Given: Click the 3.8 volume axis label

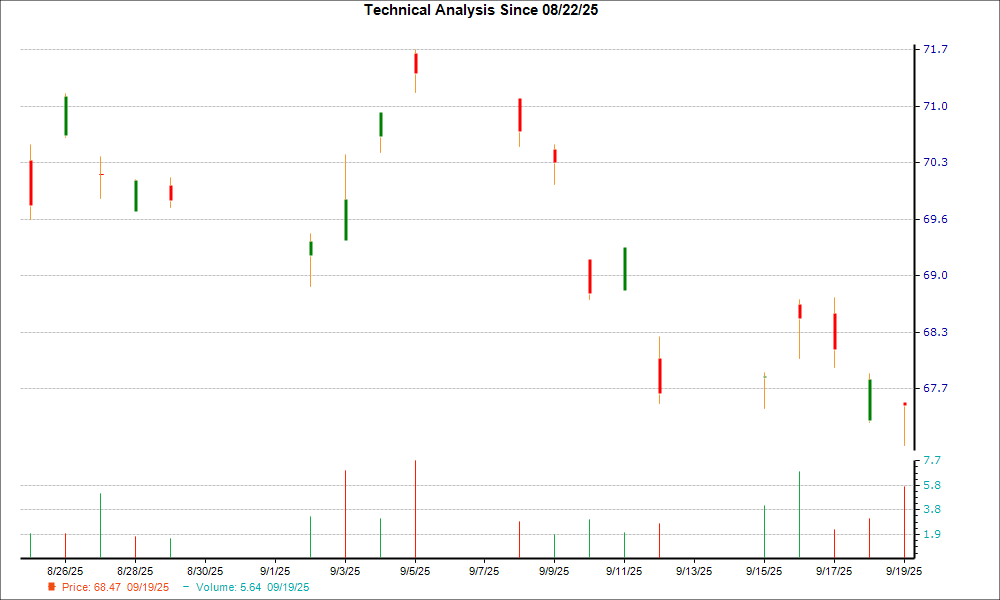Looking at the screenshot, I should (932, 509).
